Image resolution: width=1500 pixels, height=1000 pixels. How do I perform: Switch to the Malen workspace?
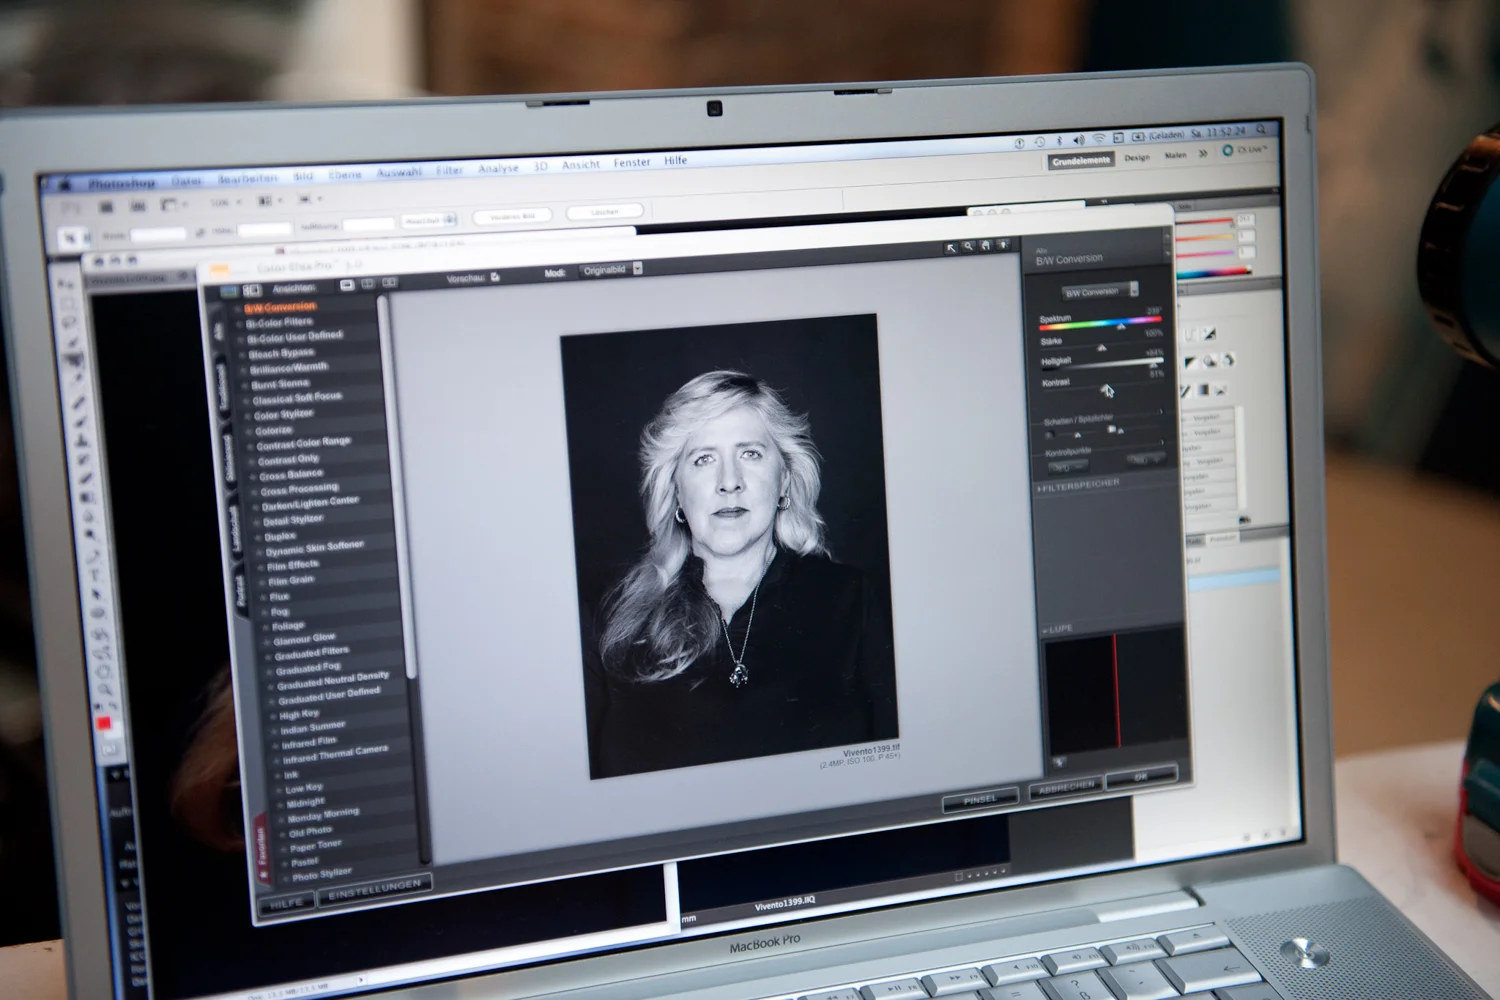tap(1175, 155)
